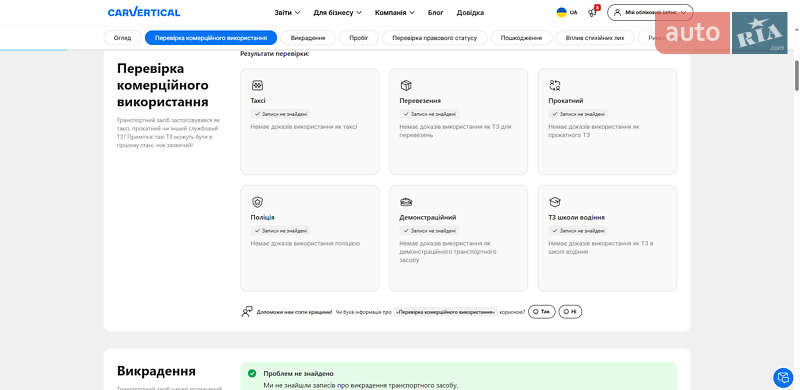Open Мій обліковий запис account dropdown

[x=650, y=12]
